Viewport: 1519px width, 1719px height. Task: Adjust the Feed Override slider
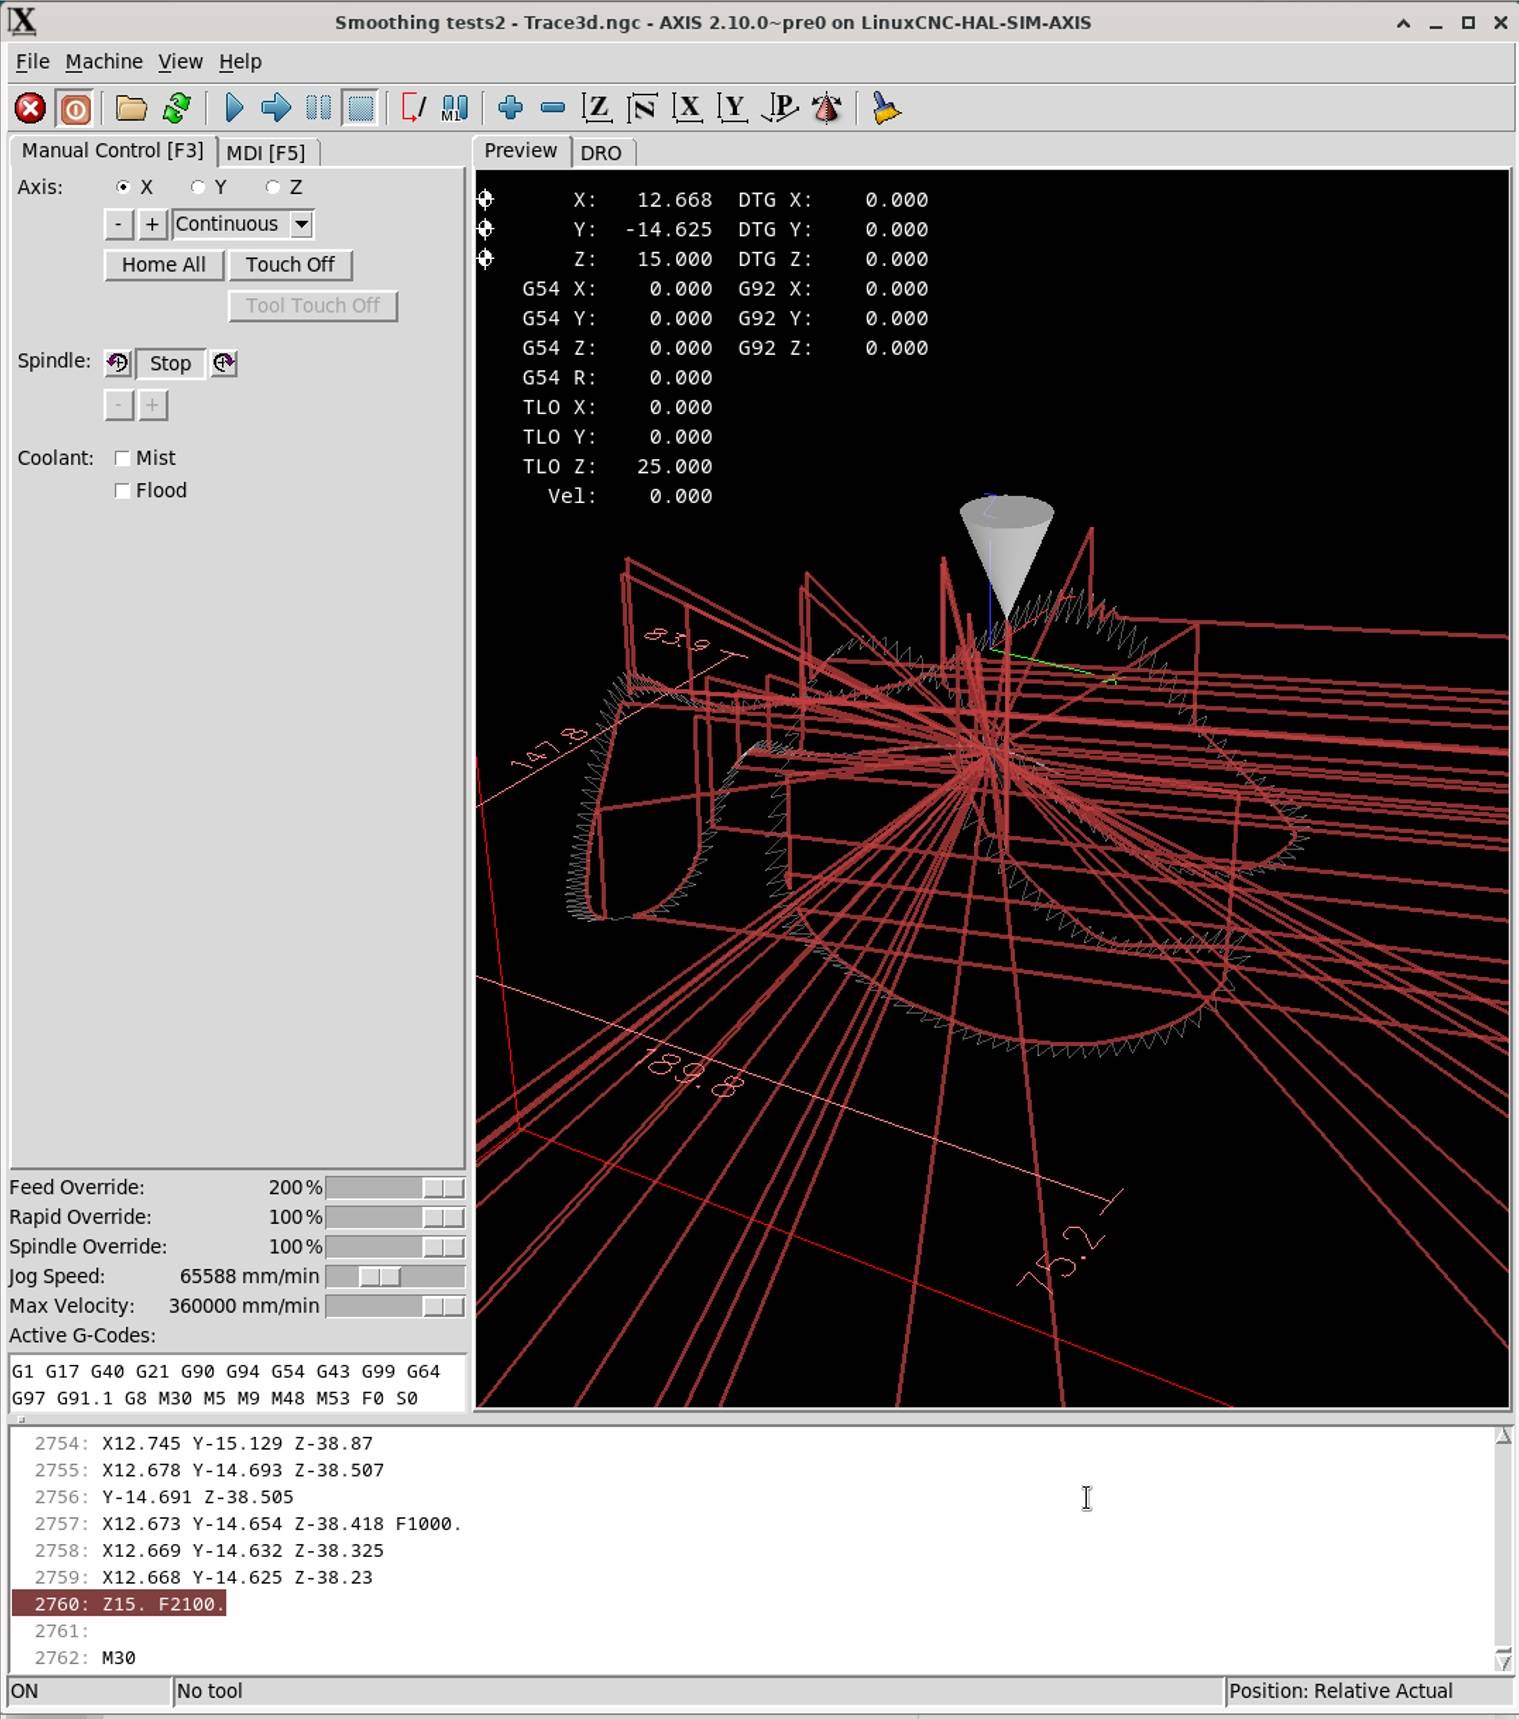395,1188
